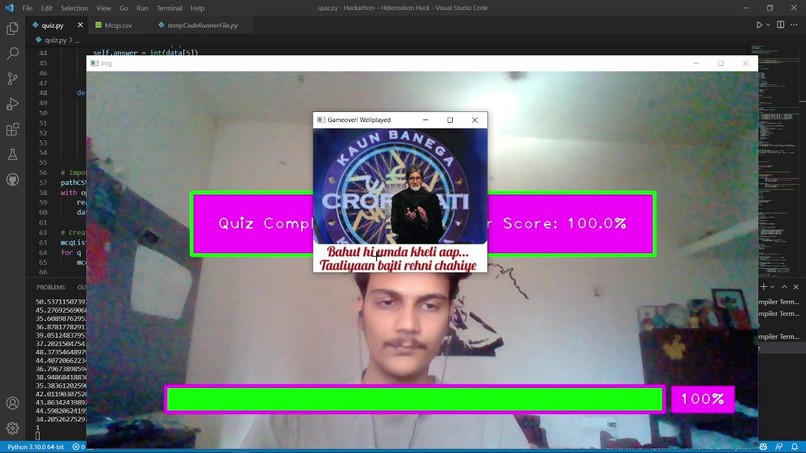Open the Run menu

142,8
